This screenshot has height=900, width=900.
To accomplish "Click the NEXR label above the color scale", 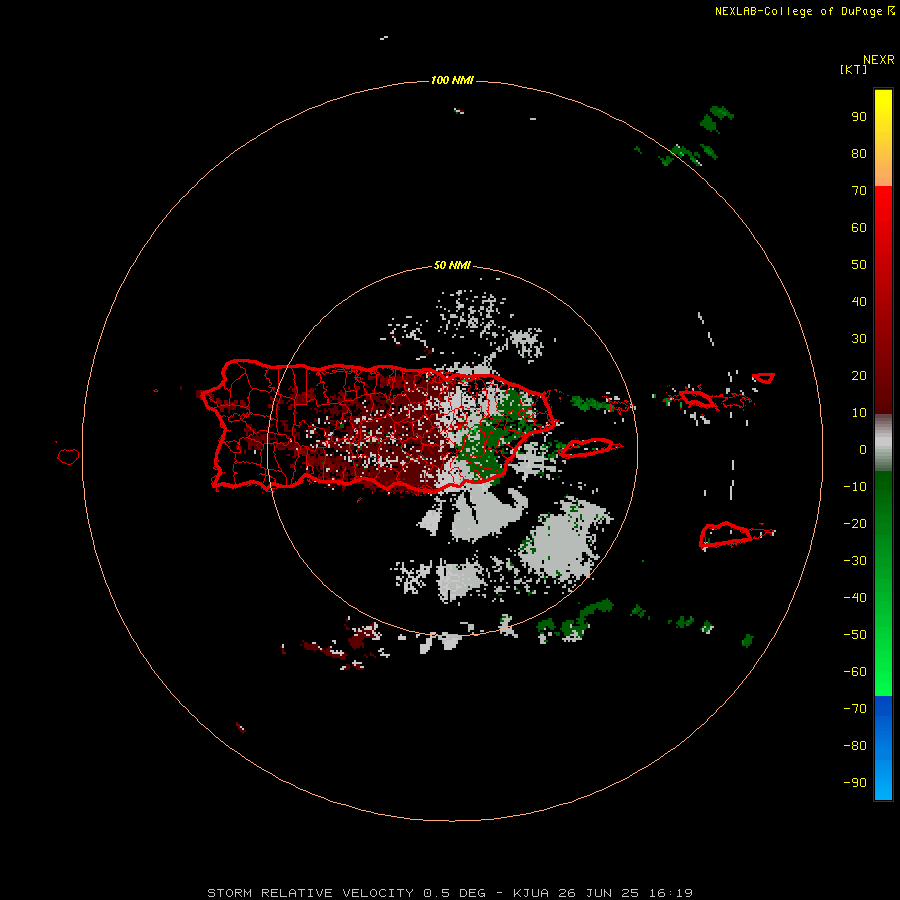I will (879, 60).
